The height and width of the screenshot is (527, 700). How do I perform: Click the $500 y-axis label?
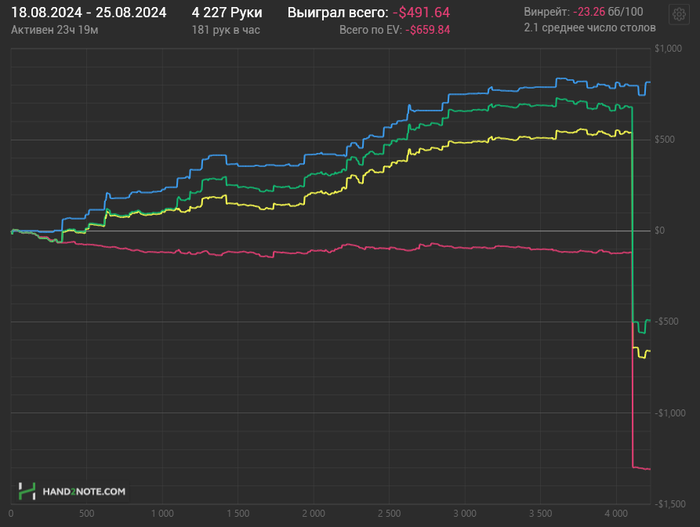(x=665, y=140)
